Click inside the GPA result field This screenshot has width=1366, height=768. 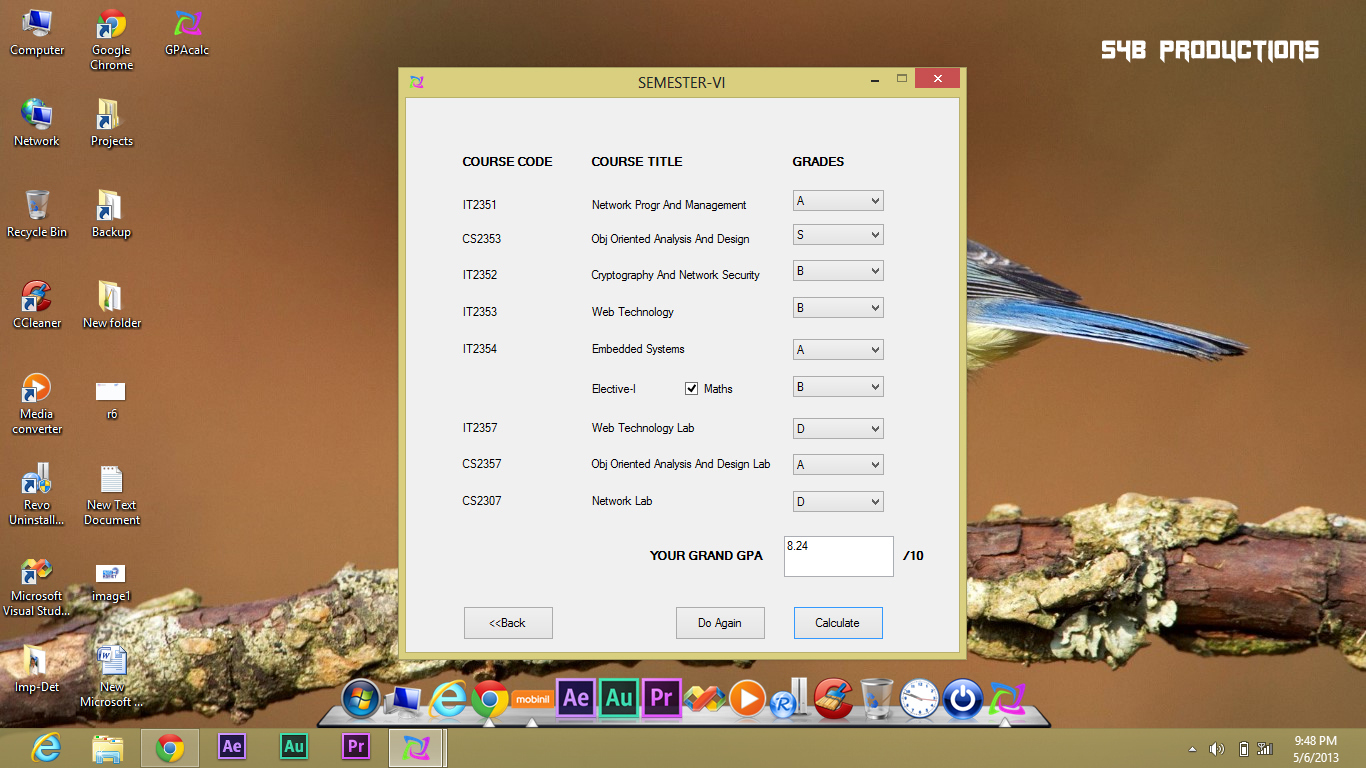point(838,556)
